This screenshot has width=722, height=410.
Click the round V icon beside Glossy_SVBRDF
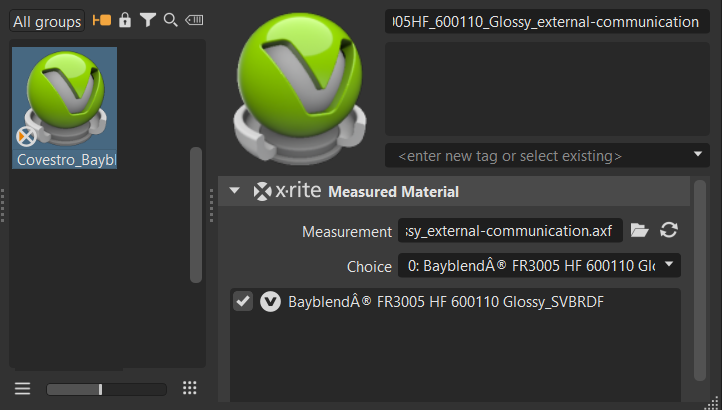(270, 302)
